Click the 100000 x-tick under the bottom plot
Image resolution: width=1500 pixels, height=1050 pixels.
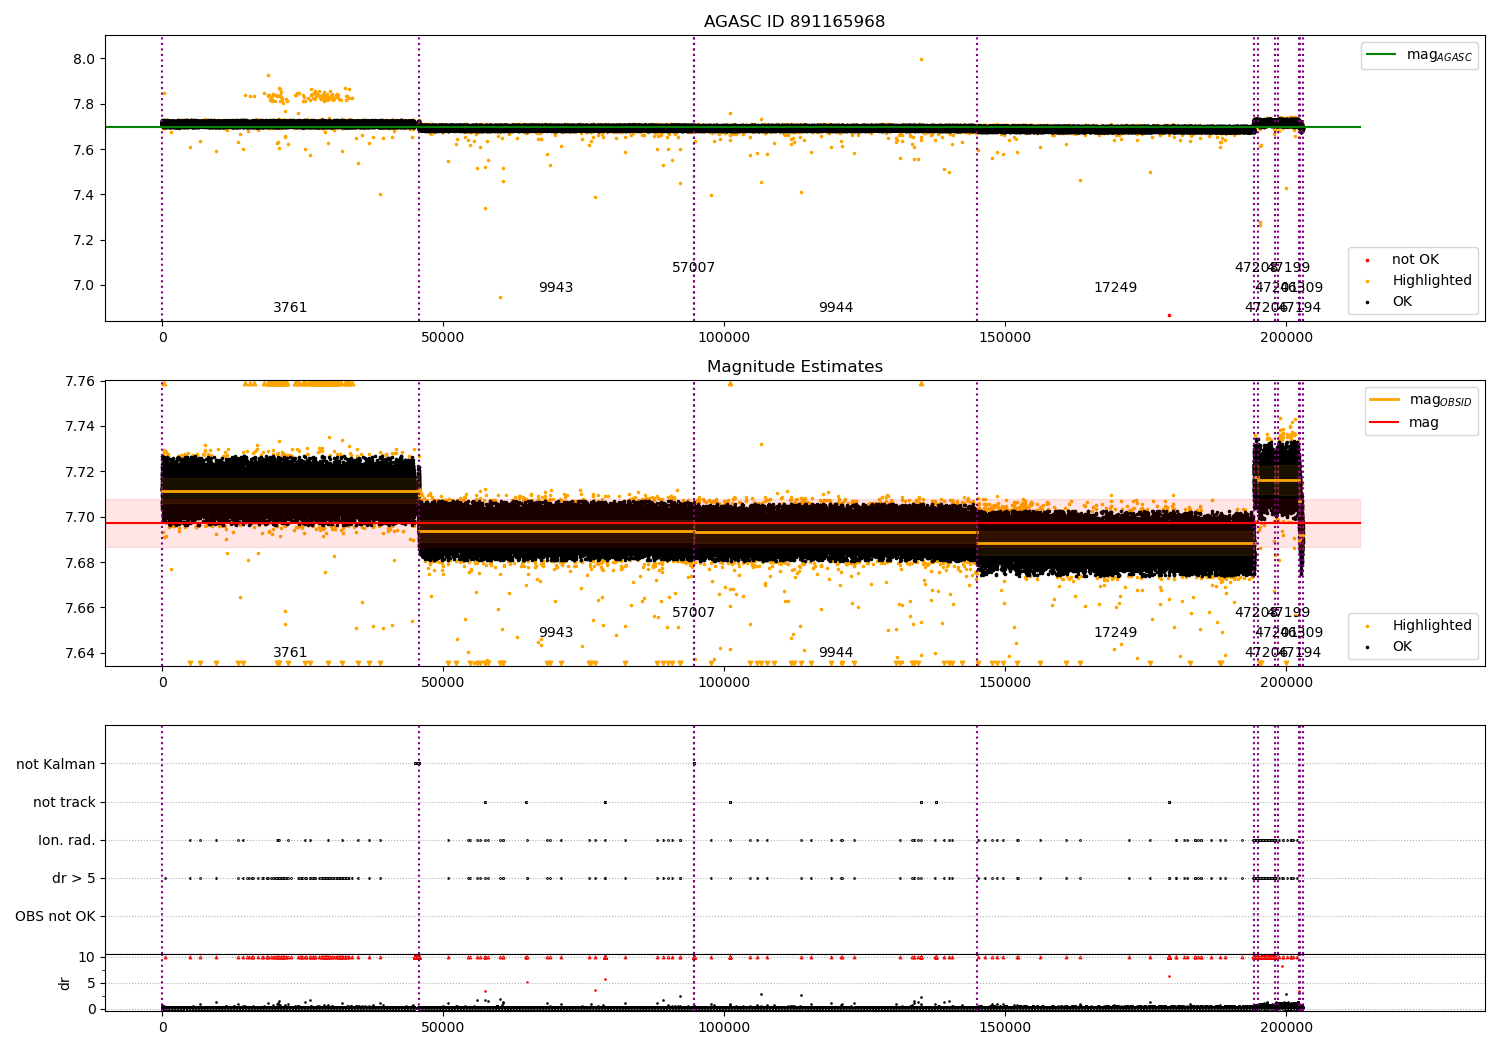click(x=723, y=1028)
